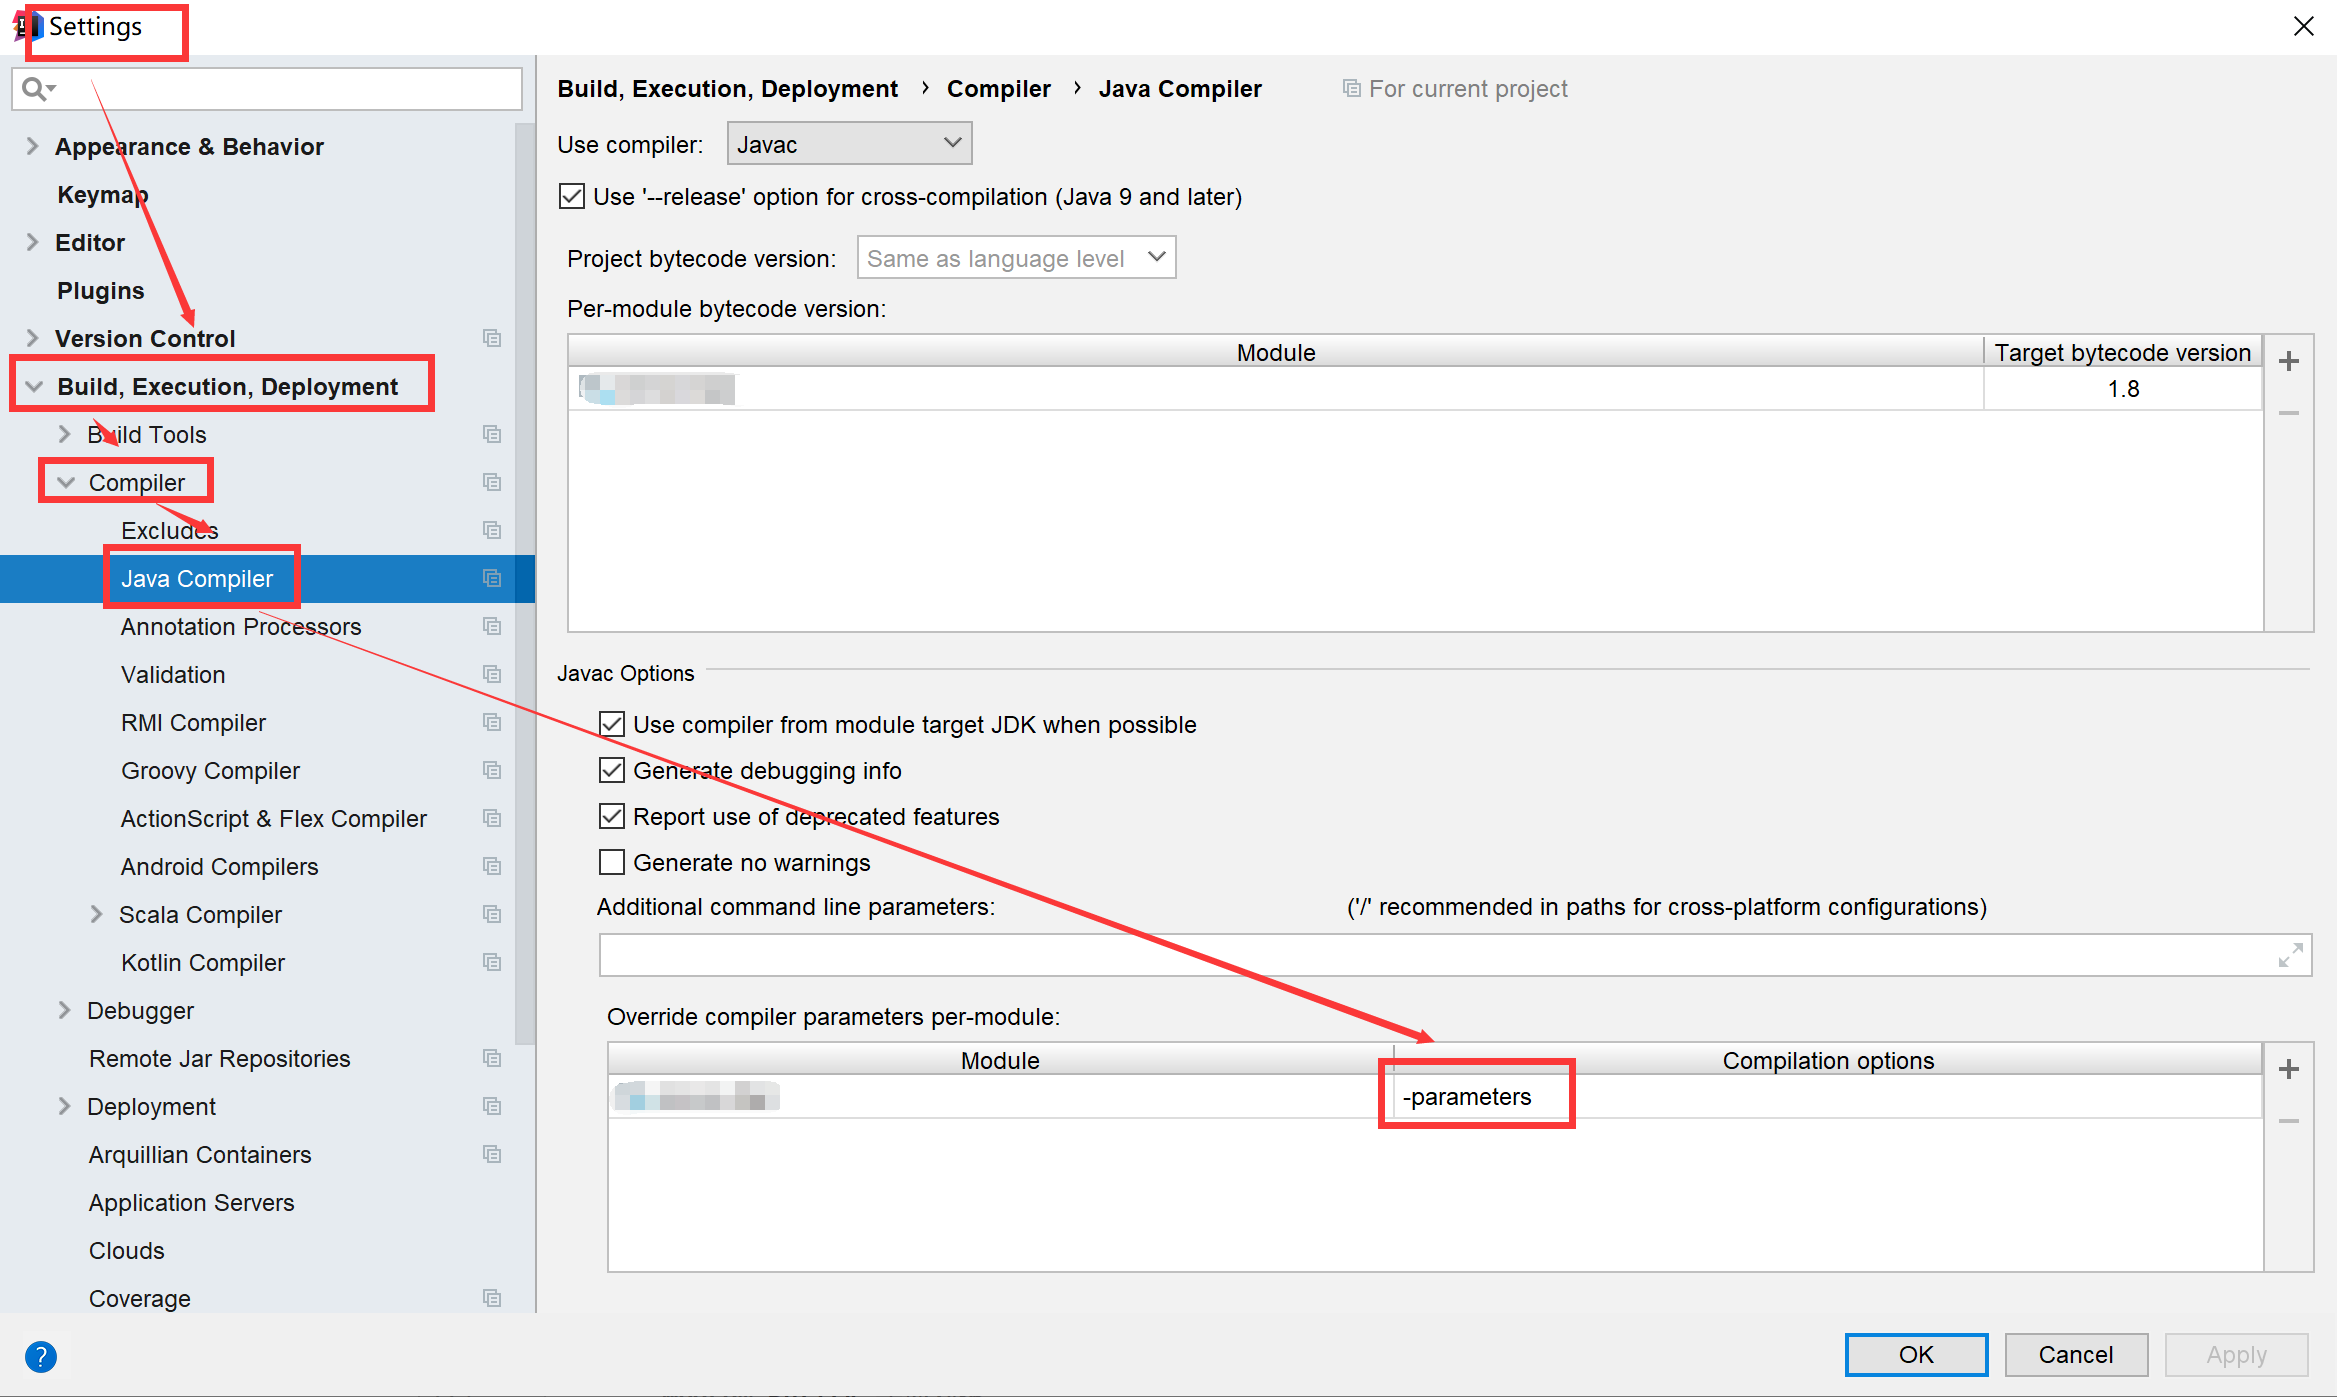Viewport: 2337px width, 1397px height.
Task: Click project-level icon beside Compiler row
Action: click(x=491, y=482)
